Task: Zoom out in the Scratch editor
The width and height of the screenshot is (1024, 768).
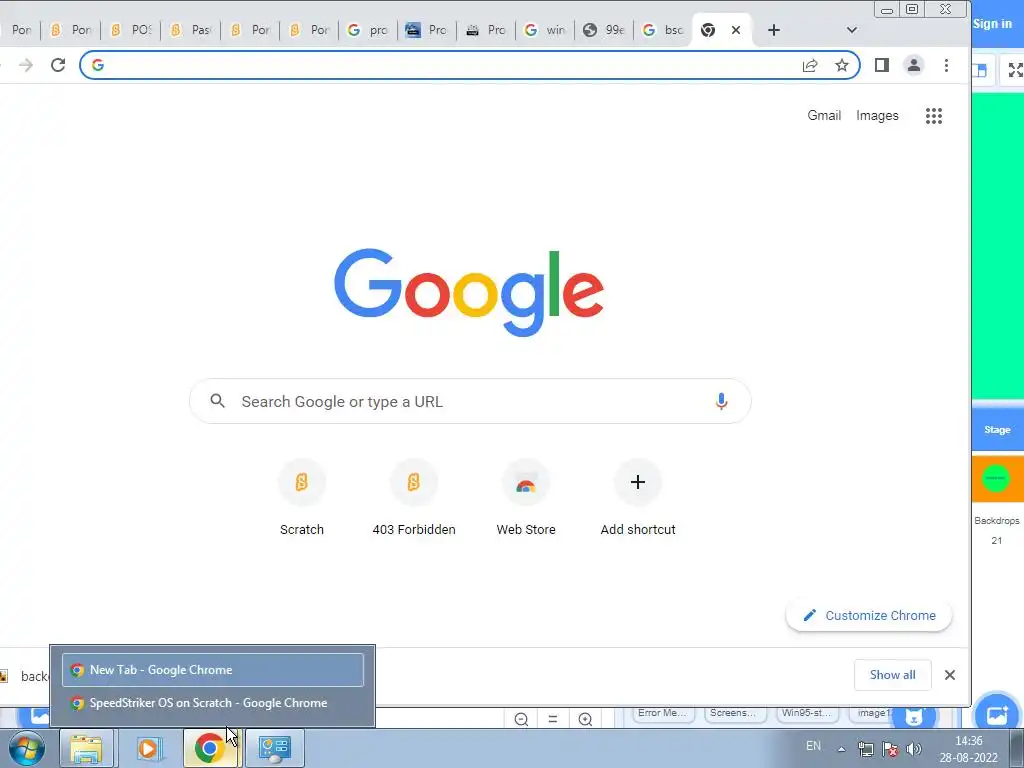Action: point(521,719)
